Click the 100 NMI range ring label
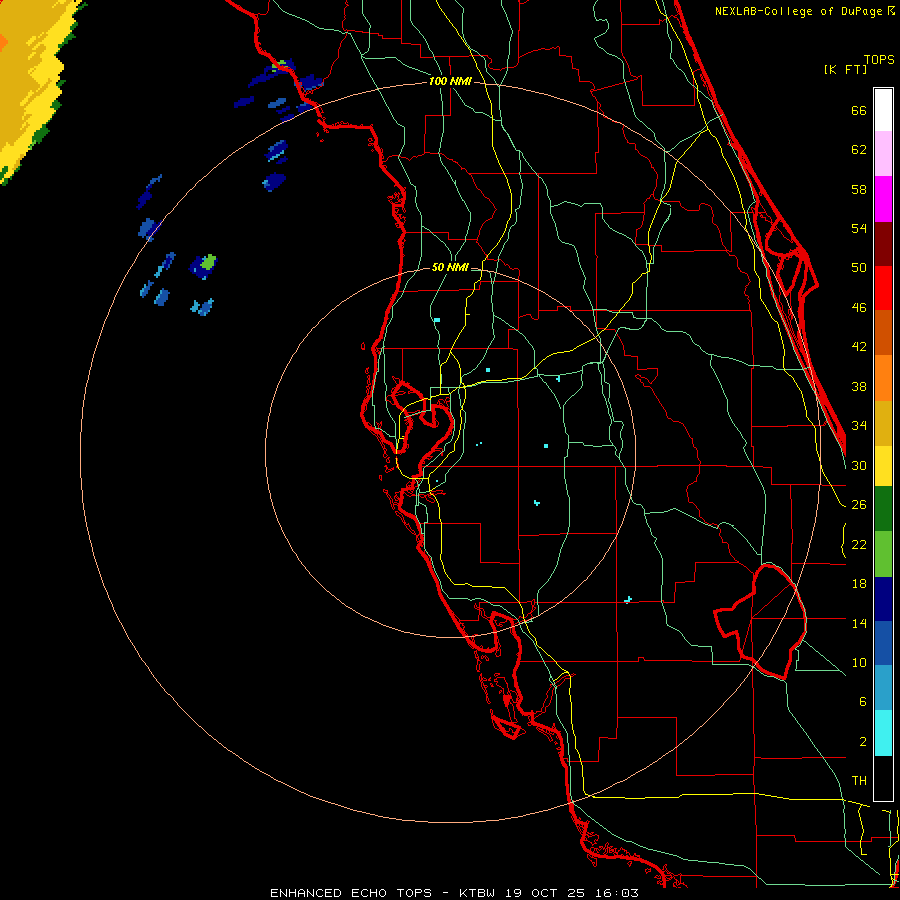900x900 pixels. [450, 82]
